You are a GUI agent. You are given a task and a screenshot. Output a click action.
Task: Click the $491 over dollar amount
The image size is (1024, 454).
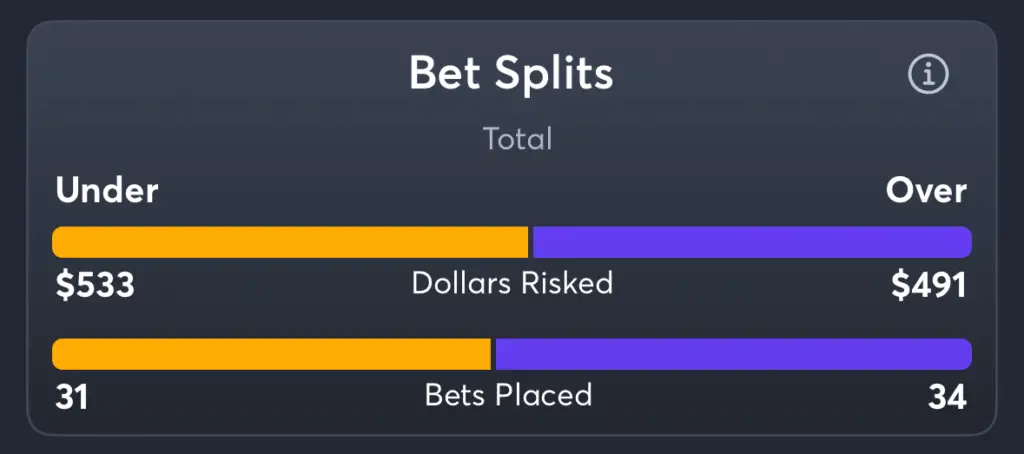[x=929, y=285]
